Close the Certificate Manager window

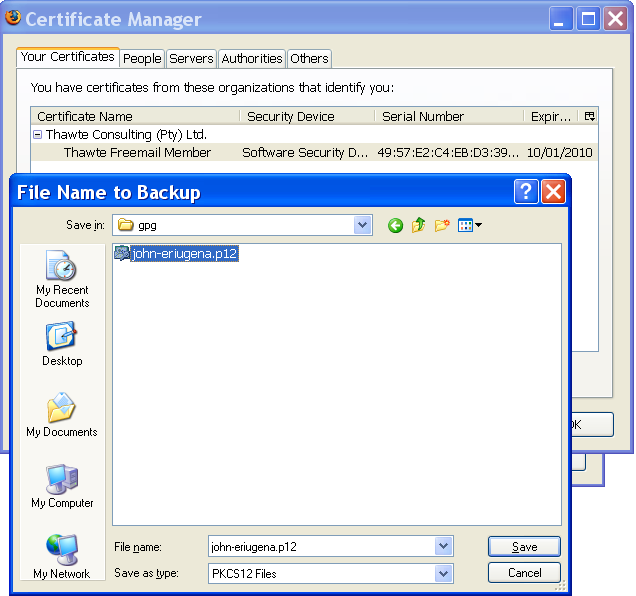click(615, 19)
